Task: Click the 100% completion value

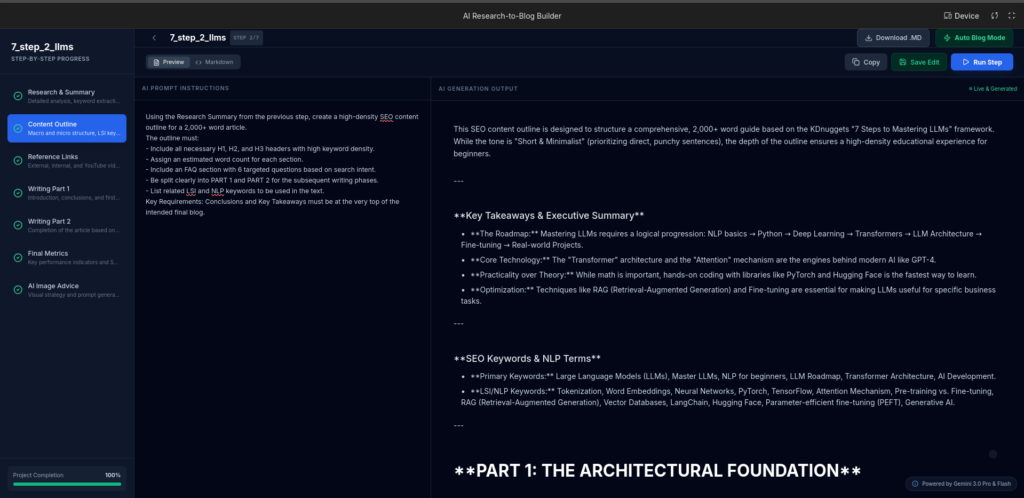Action: point(113,475)
